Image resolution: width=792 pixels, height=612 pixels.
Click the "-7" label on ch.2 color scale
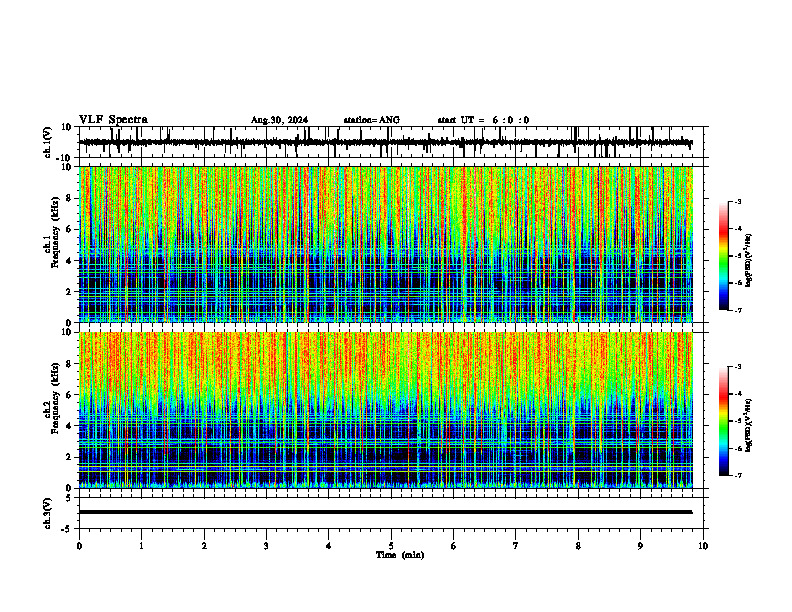pos(738,475)
